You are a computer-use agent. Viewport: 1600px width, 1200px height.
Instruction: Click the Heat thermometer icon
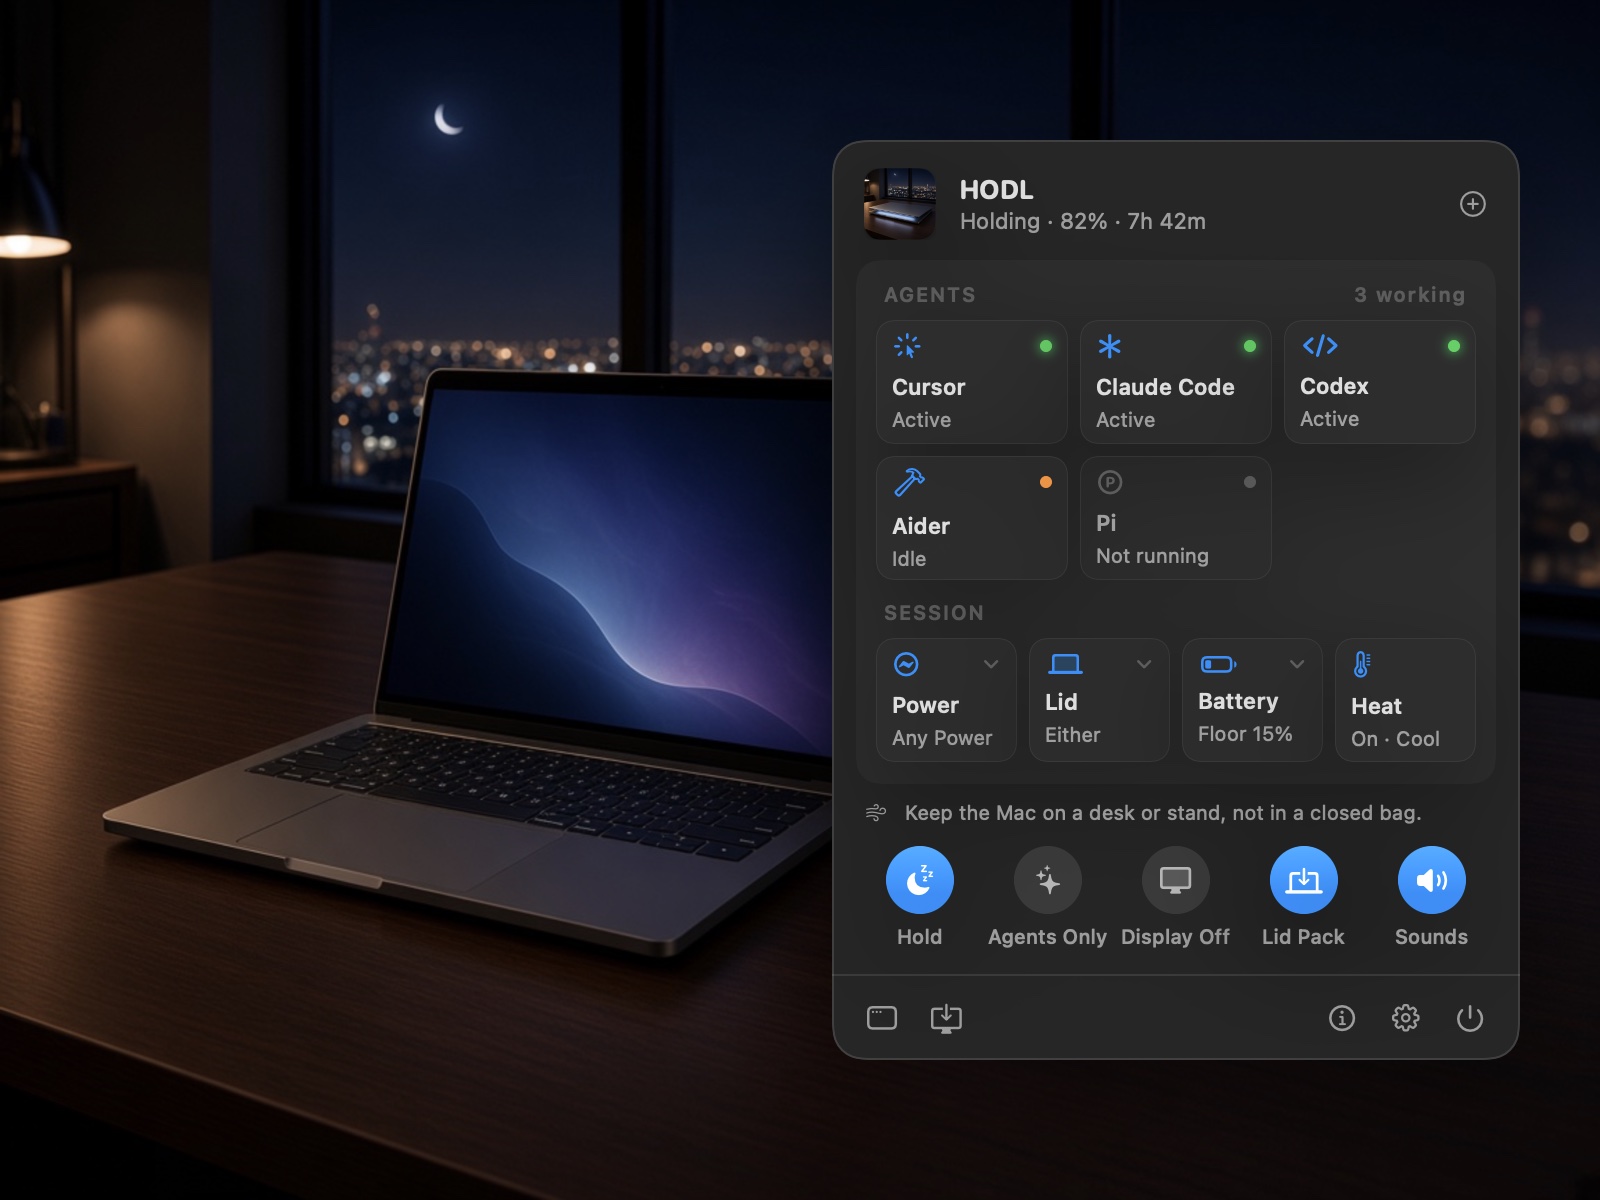point(1362,665)
